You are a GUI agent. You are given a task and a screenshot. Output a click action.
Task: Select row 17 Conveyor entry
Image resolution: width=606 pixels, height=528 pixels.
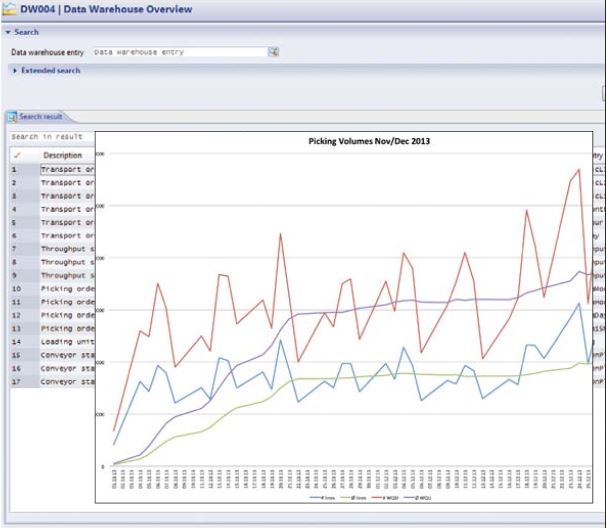pyautogui.click(x=67, y=382)
